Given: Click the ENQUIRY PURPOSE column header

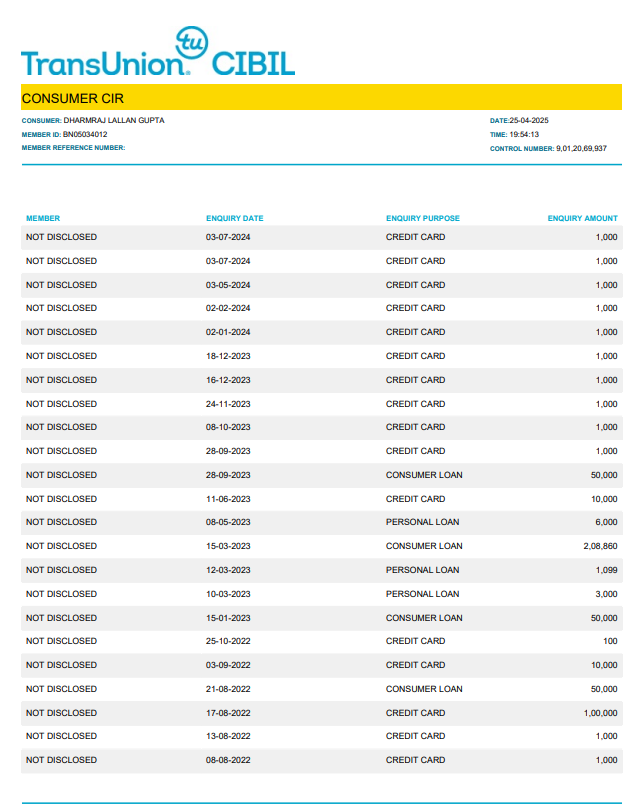Looking at the screenshot, I should pyautogui.click(x=423, y=218).
